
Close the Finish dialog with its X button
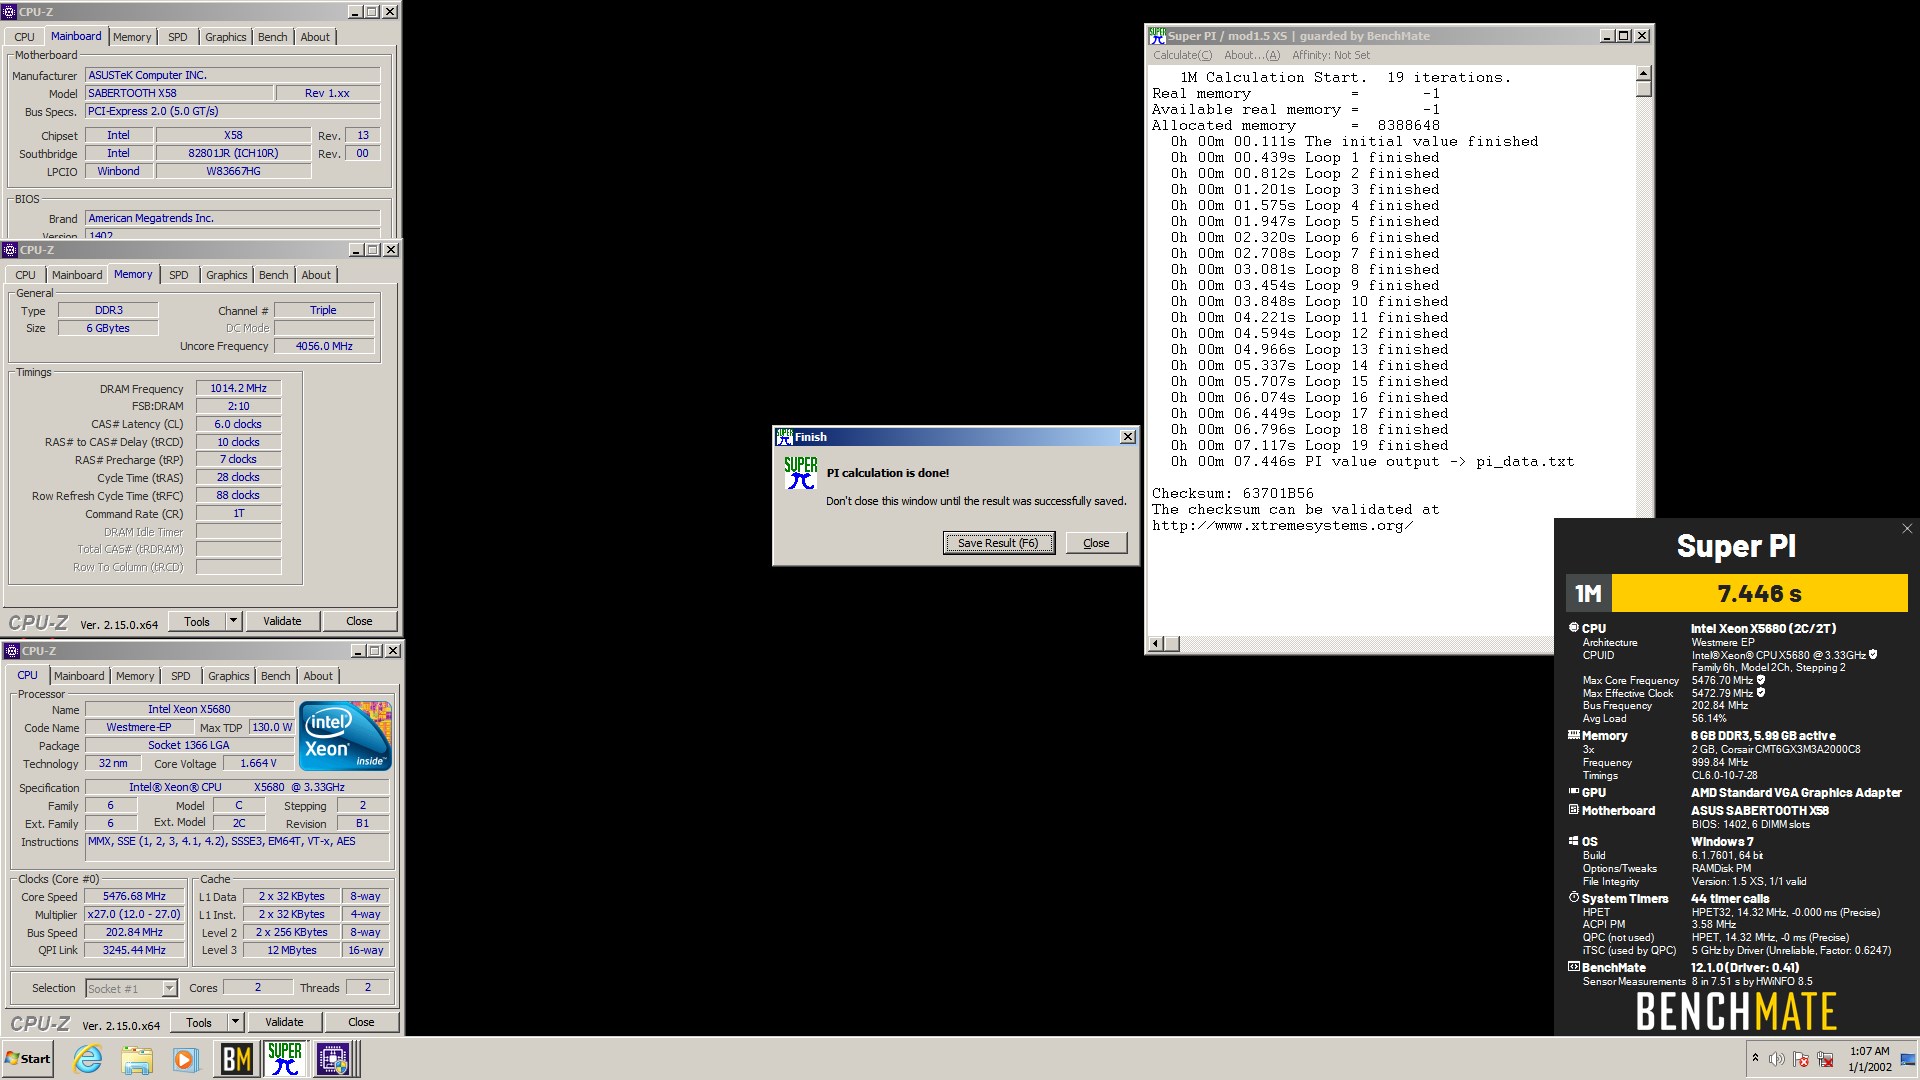click(x=1127, y=437)
